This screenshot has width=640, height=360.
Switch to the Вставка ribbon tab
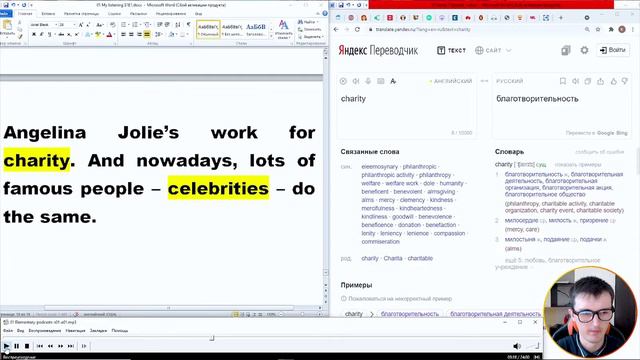48,13
